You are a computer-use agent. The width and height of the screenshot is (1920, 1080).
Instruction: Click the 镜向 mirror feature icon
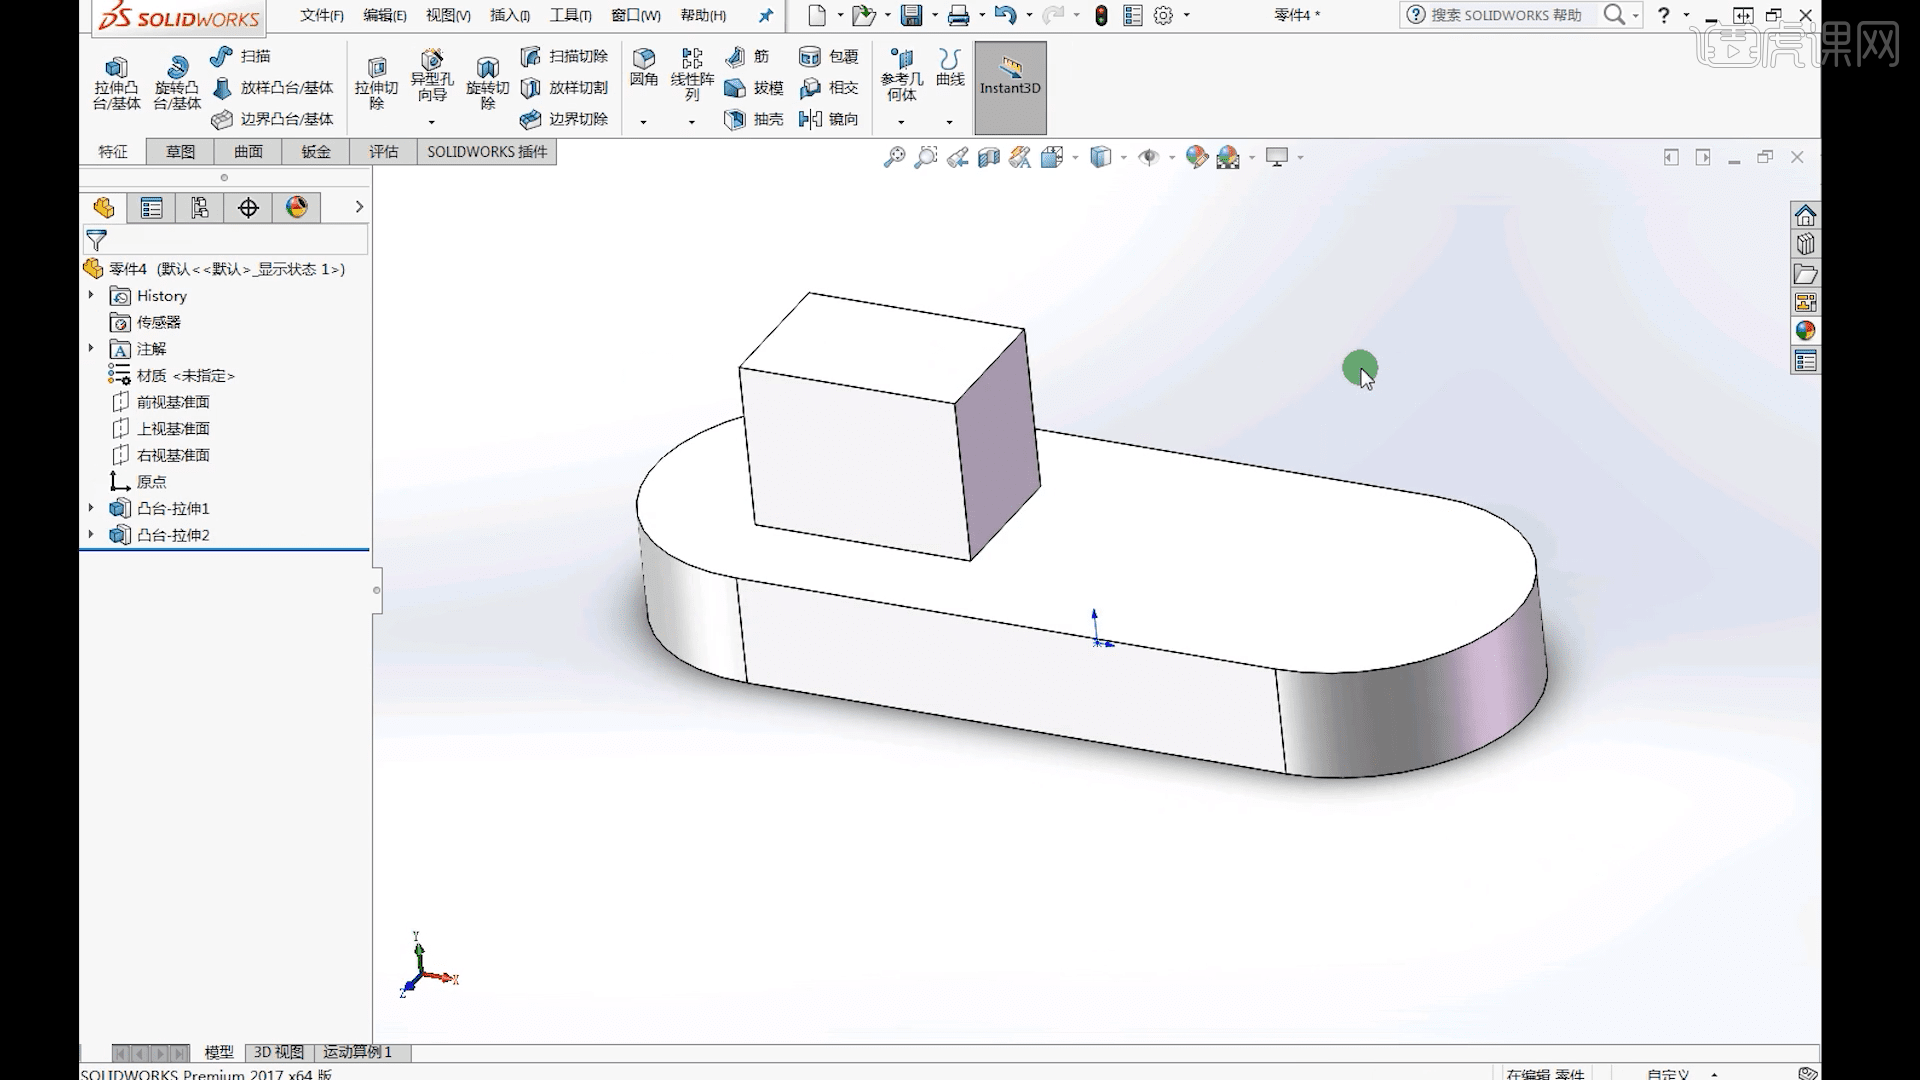(810, 119)
